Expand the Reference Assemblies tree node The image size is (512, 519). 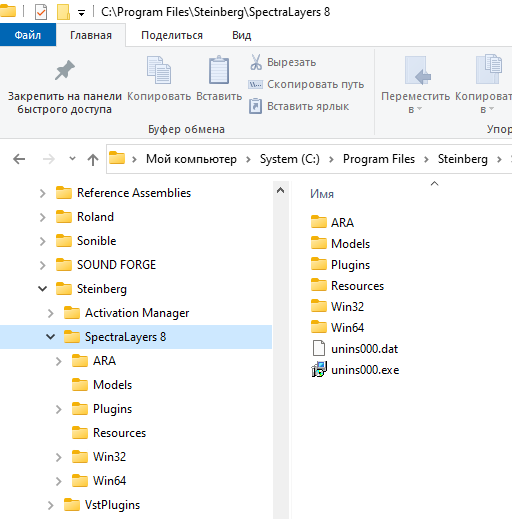tap(42, 193)
